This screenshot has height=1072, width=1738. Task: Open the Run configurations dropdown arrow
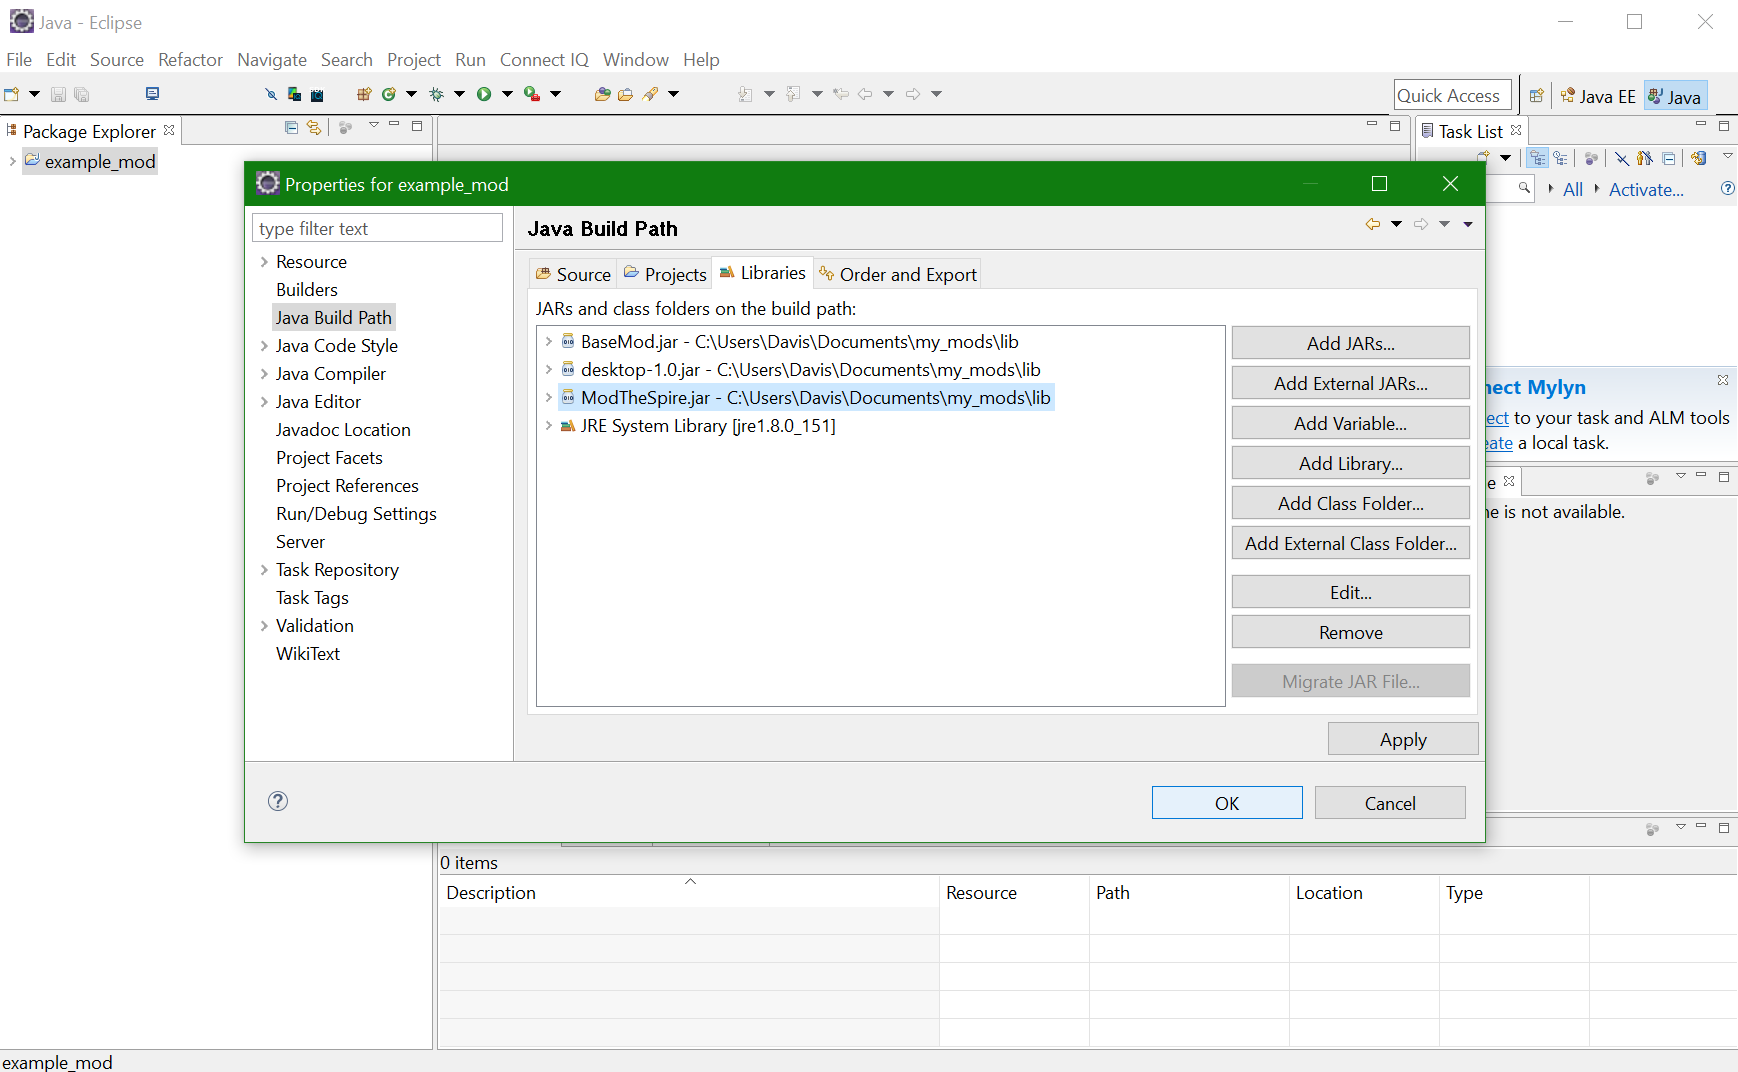507,94
